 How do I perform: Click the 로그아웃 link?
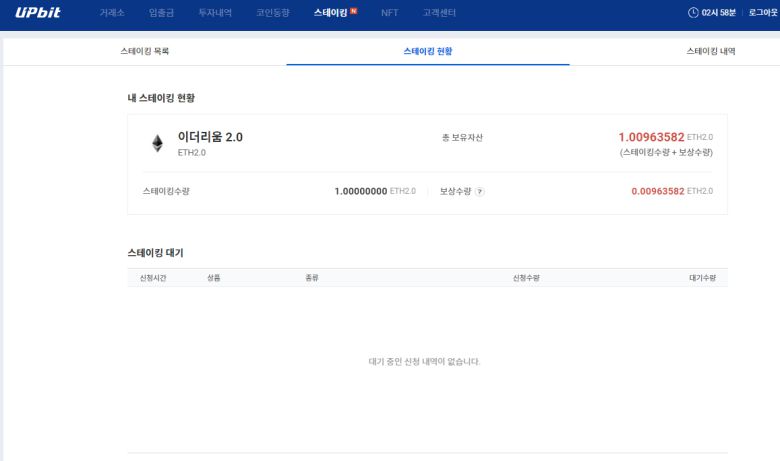pos(763,12)
